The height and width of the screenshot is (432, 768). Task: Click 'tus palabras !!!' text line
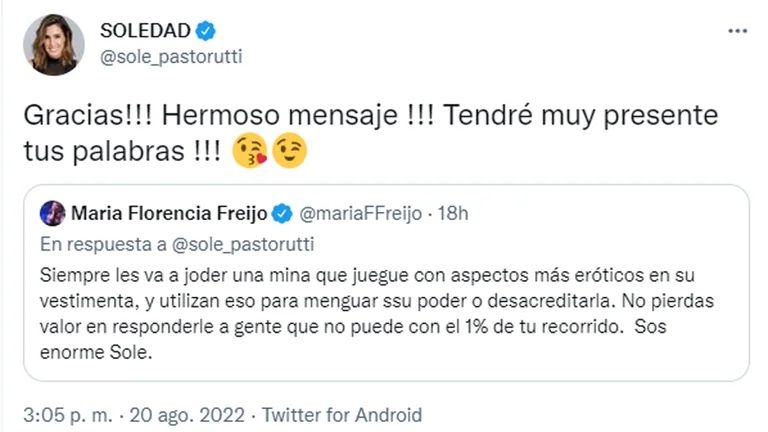point(127,150)
